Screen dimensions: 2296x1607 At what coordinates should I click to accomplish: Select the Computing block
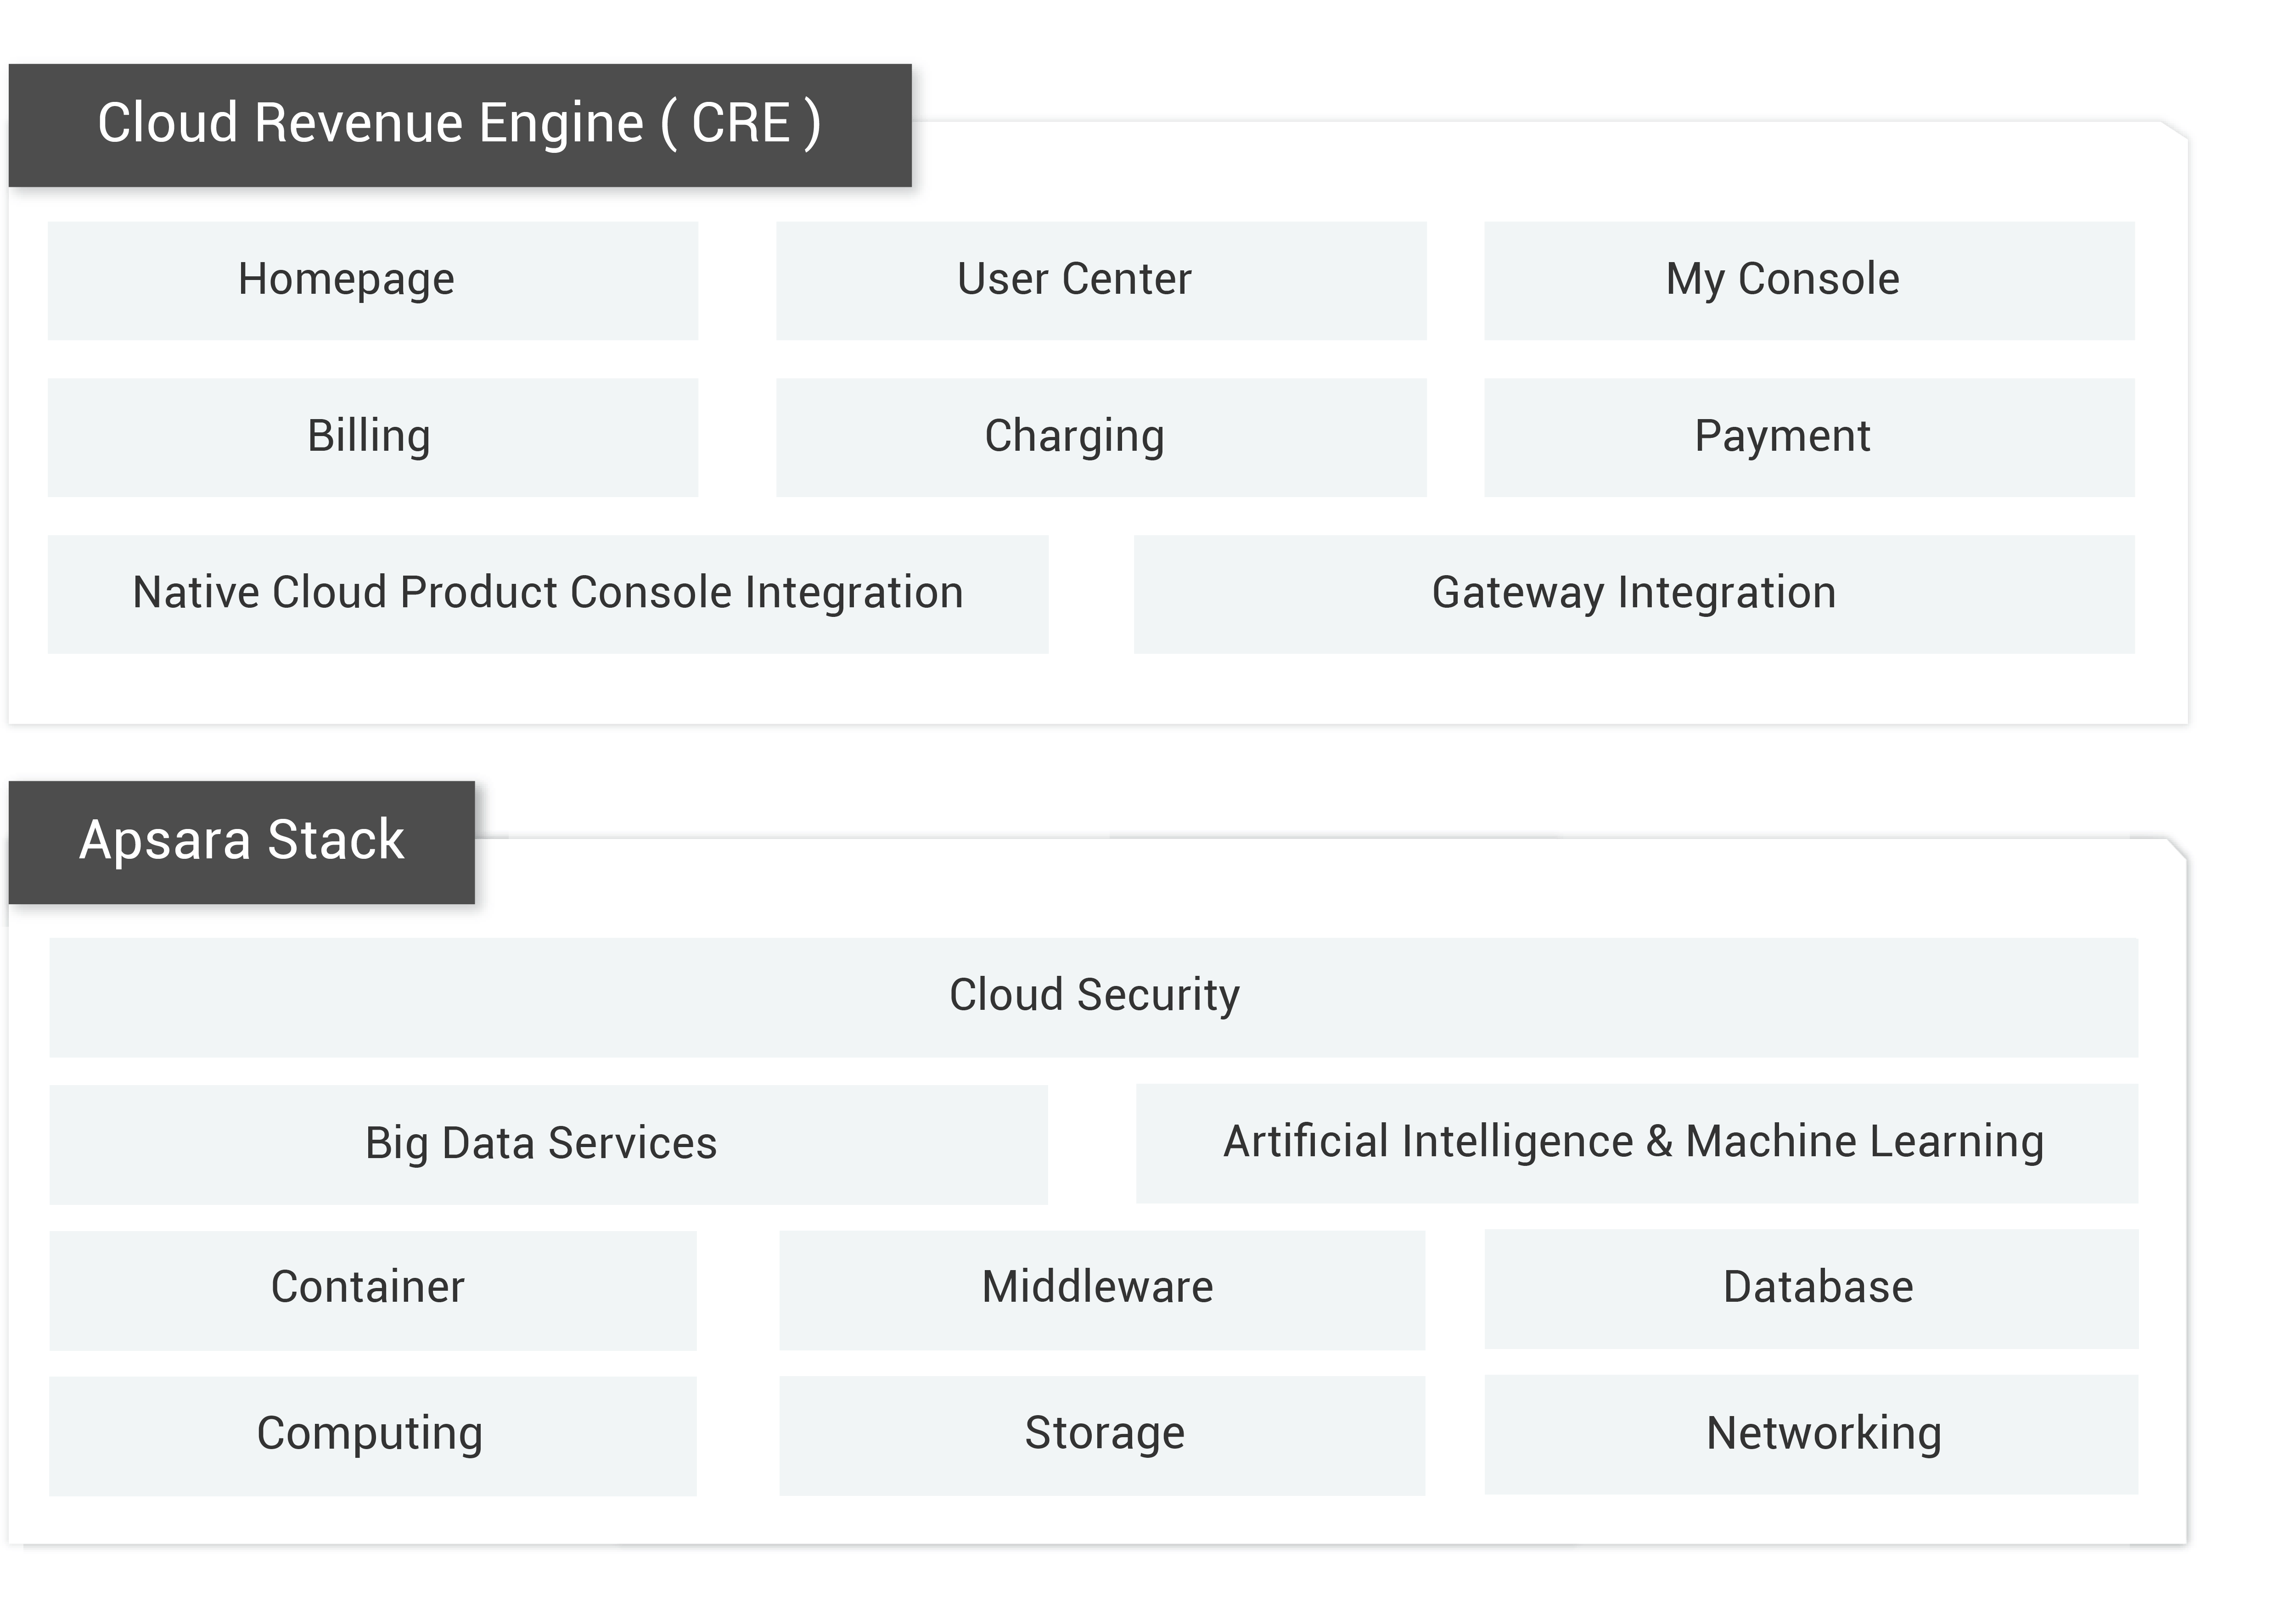click(372, 1436)
